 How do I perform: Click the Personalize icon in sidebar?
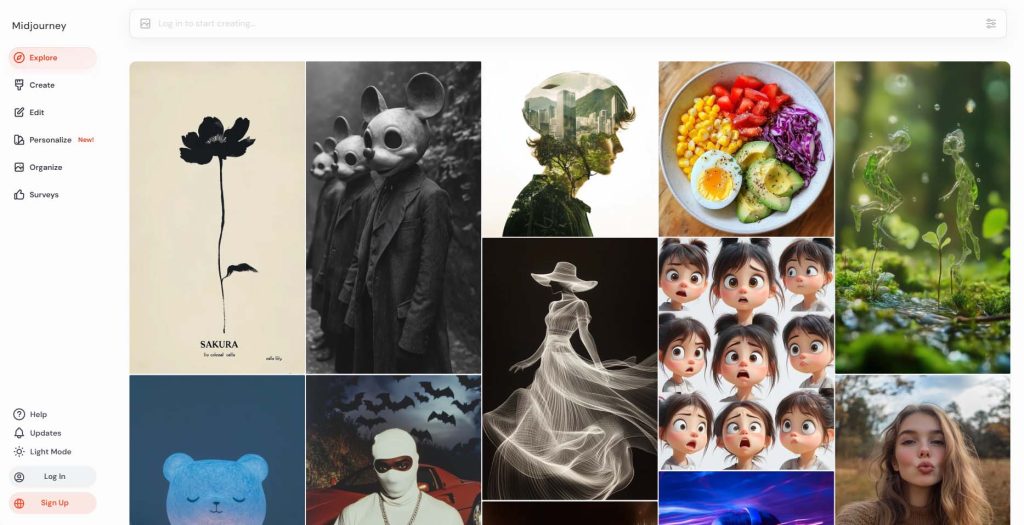(x=19, y=140)
